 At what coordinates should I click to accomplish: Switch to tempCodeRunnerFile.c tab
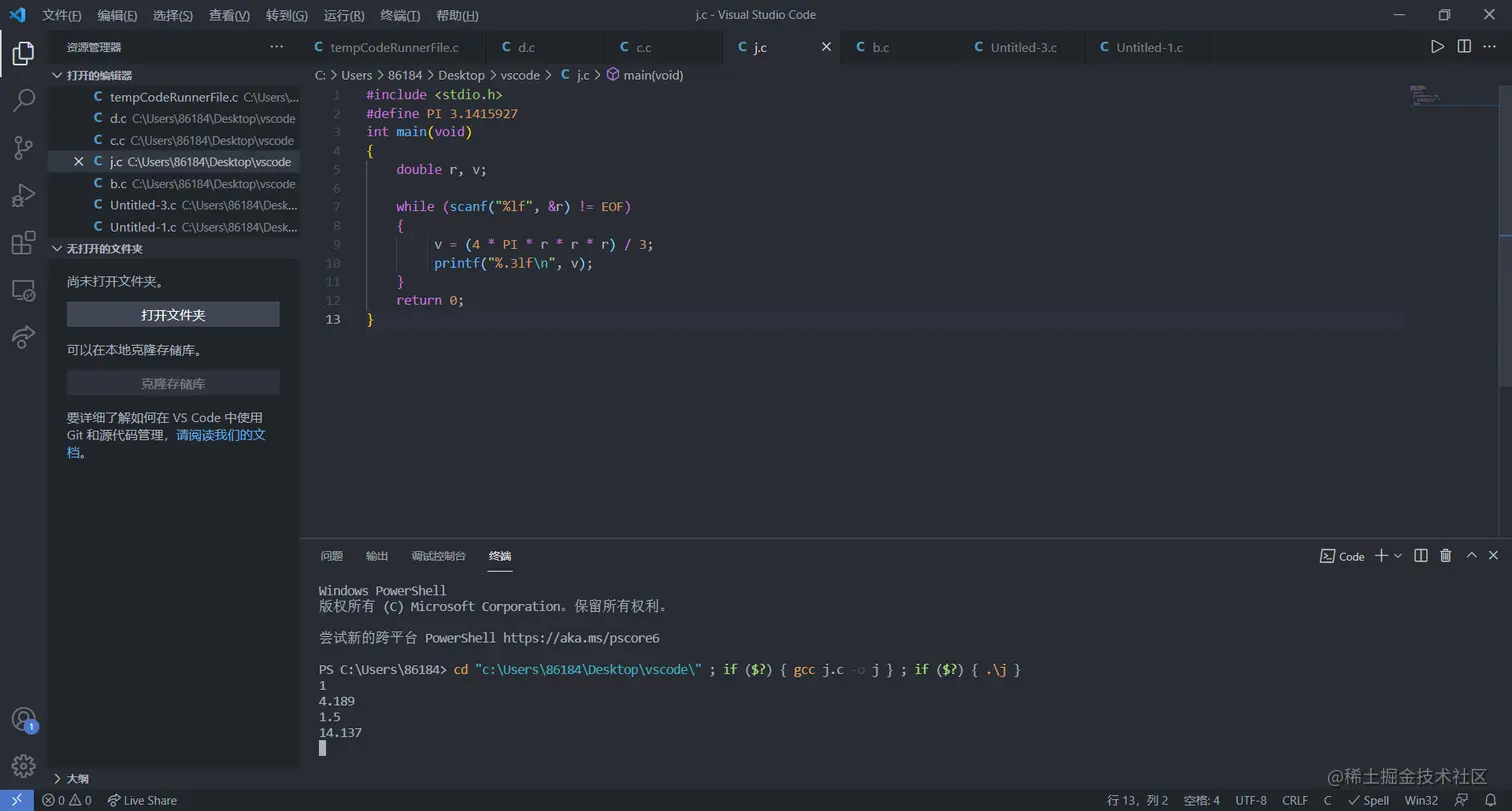click(x=394, y=47)
